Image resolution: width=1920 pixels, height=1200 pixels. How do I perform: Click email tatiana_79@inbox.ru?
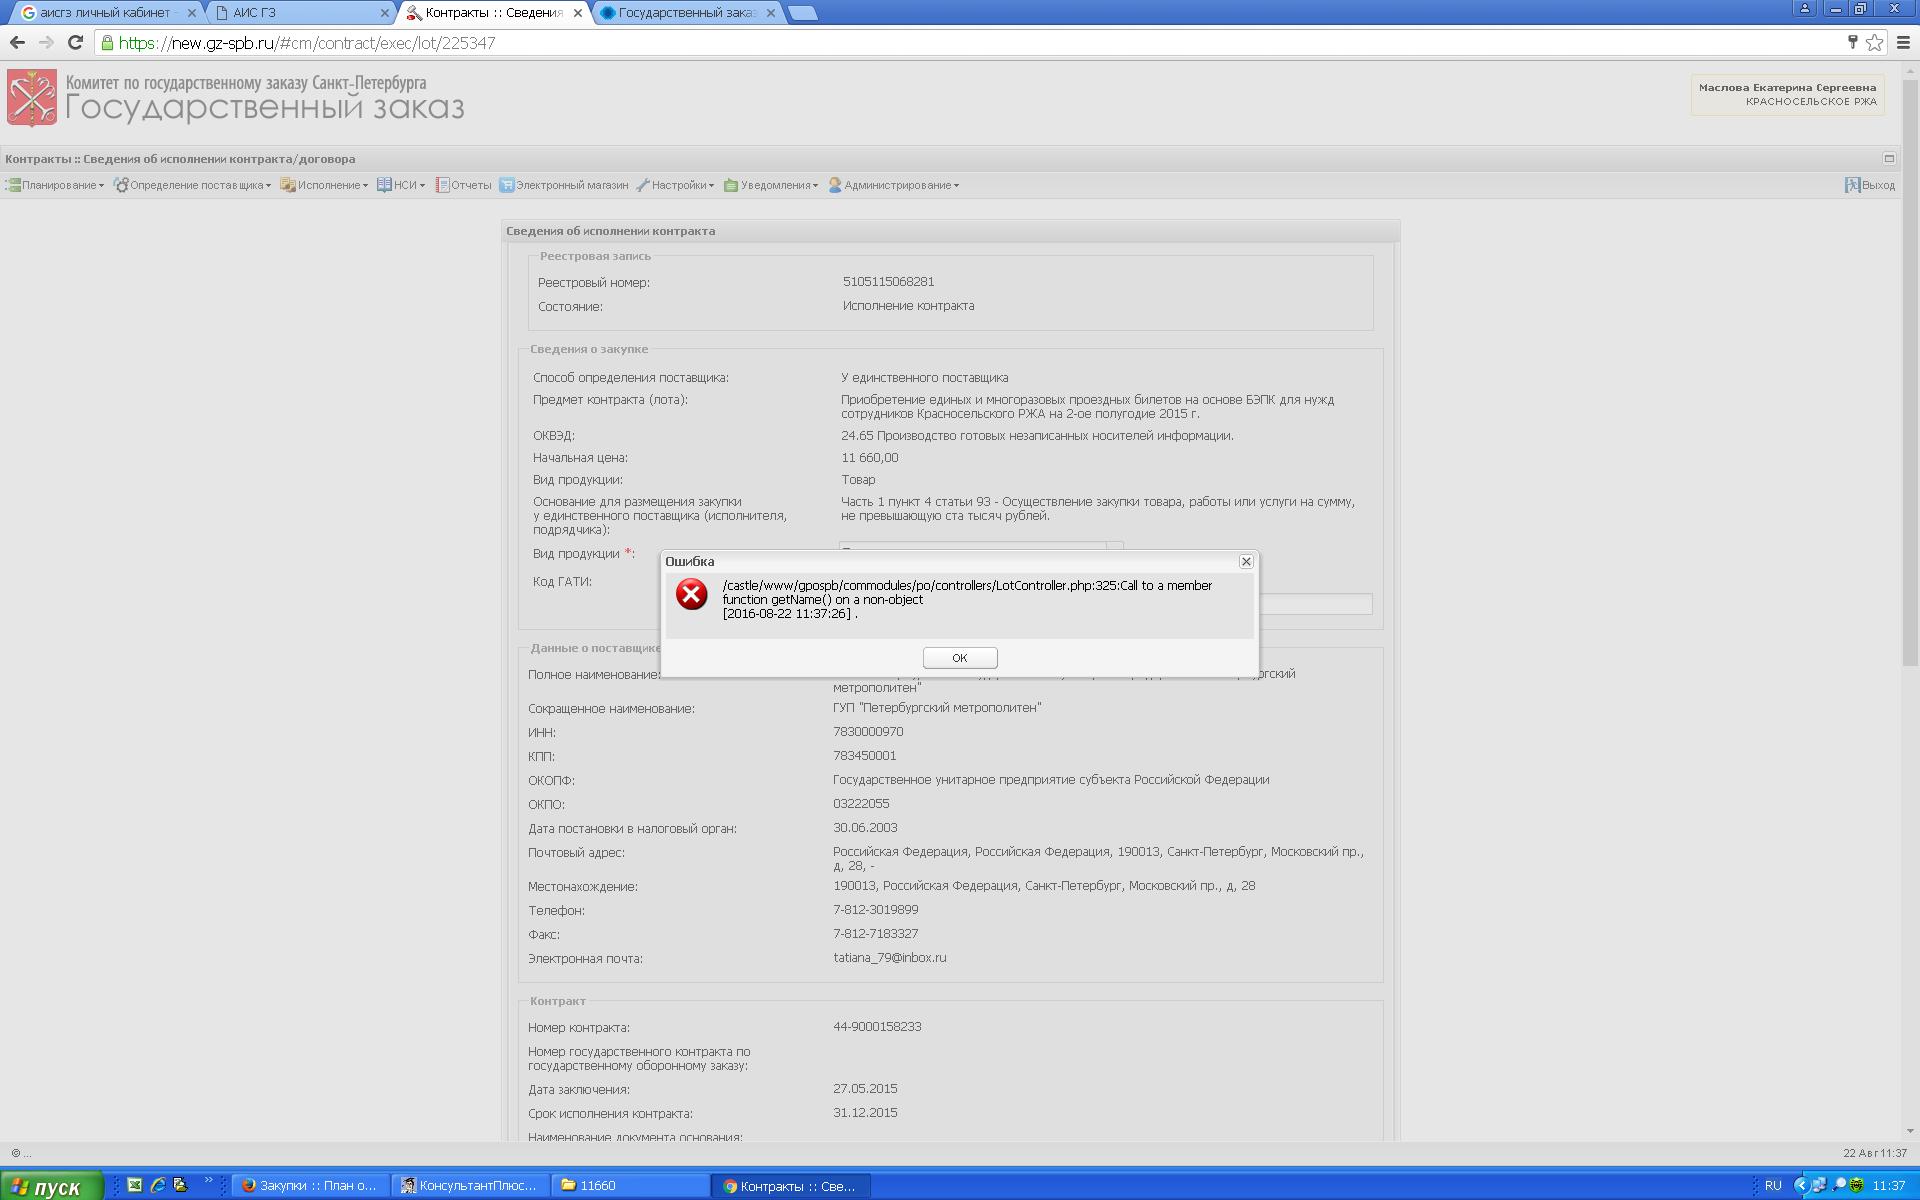pyautogui.click(x=890, y=958)
